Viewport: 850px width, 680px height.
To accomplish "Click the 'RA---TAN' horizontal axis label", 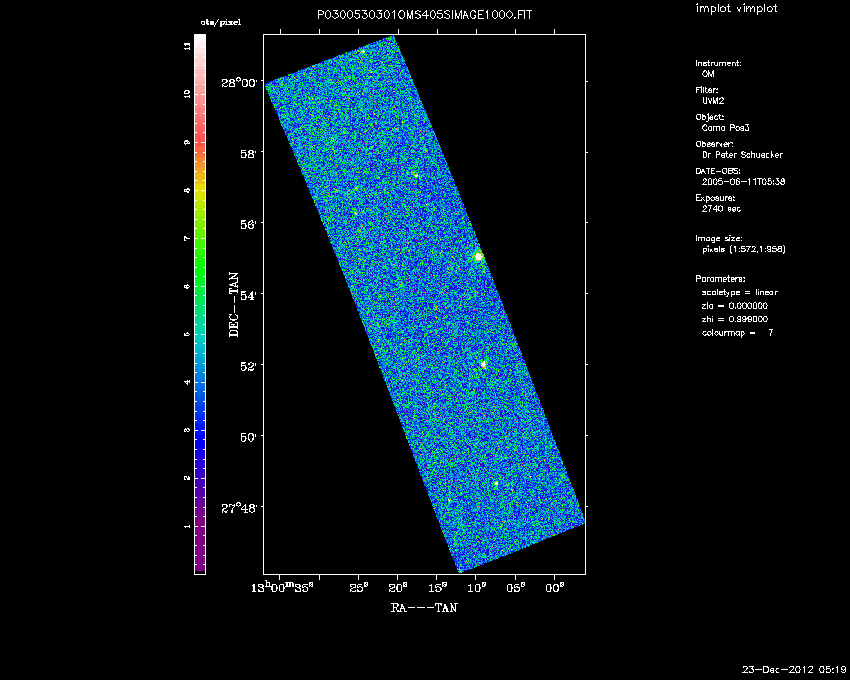I will [424, 608].
